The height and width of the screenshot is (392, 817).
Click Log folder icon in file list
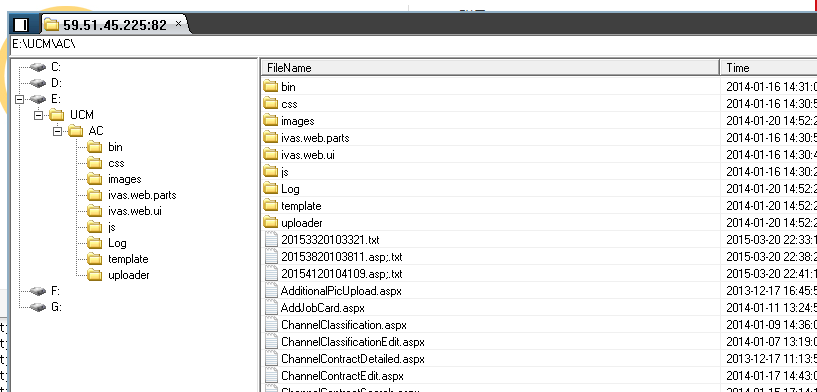(270, 189)
